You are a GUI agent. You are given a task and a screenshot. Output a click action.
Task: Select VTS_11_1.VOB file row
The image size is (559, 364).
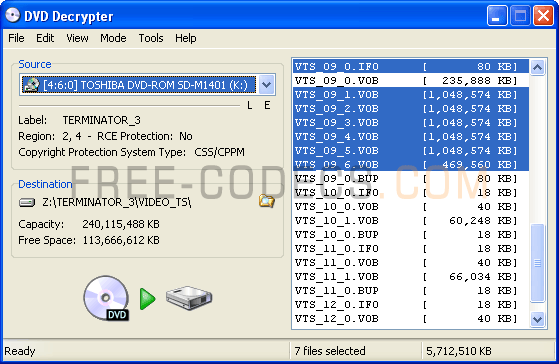click(411, 277)
